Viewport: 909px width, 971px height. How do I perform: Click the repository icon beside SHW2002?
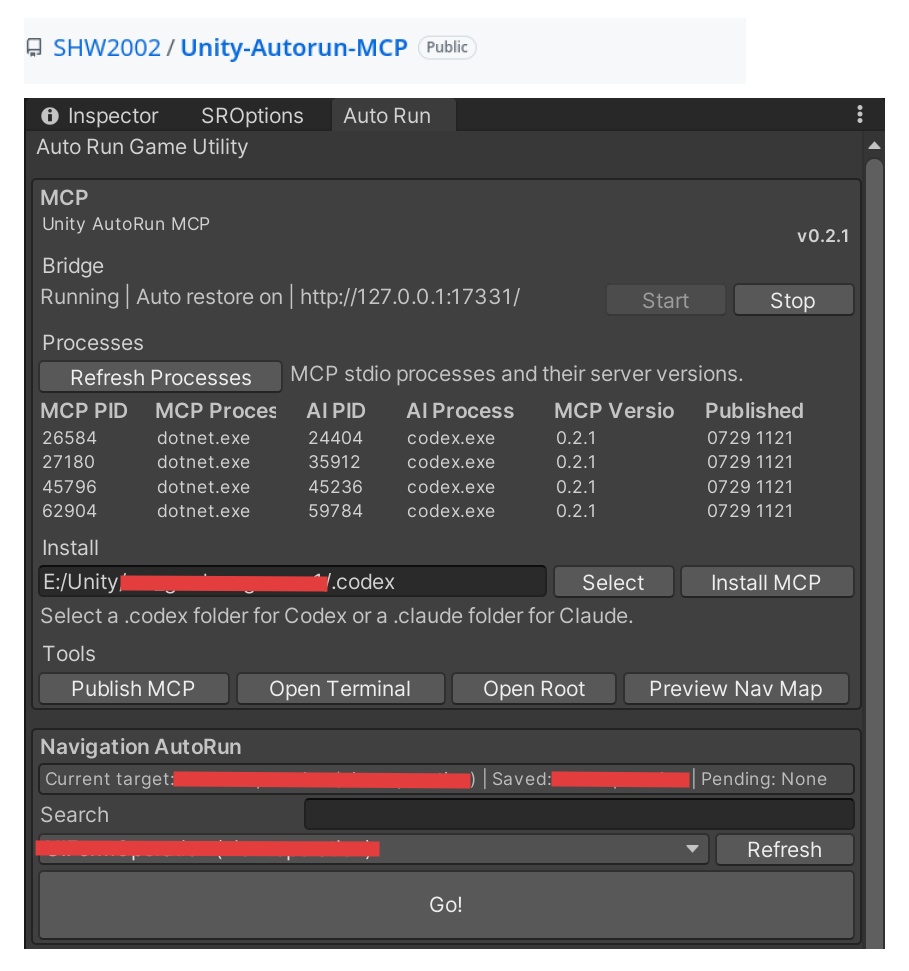click(x=34, y=48)
